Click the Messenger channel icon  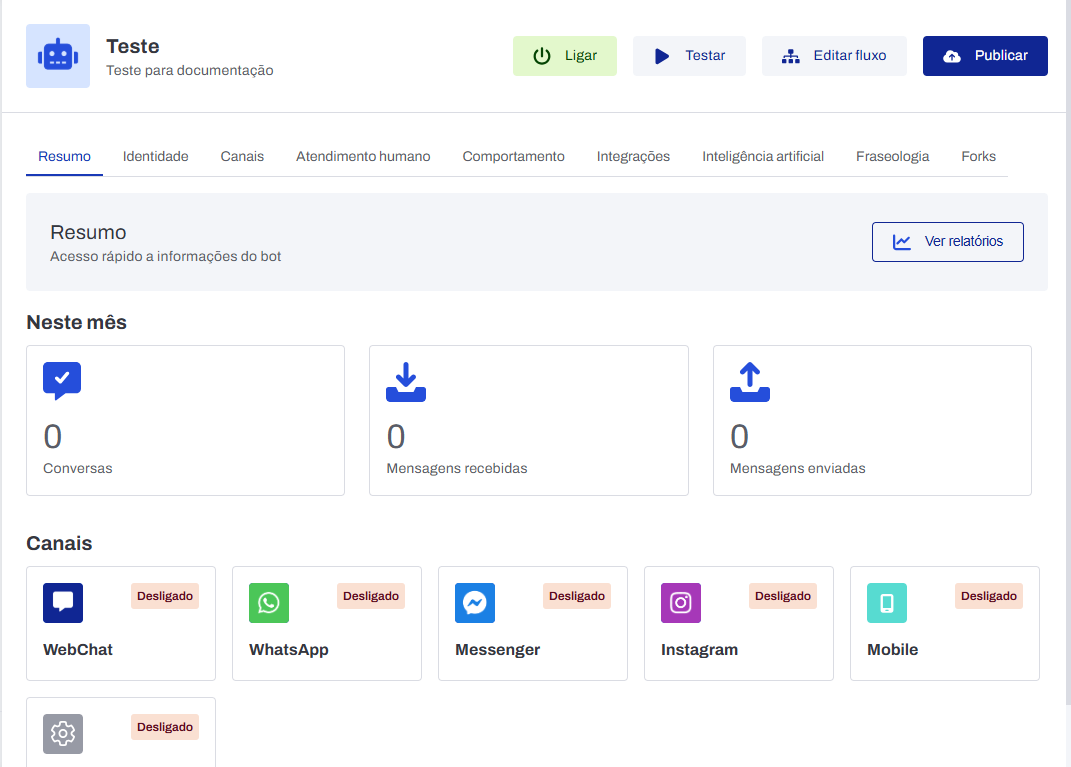coord(475,603)
